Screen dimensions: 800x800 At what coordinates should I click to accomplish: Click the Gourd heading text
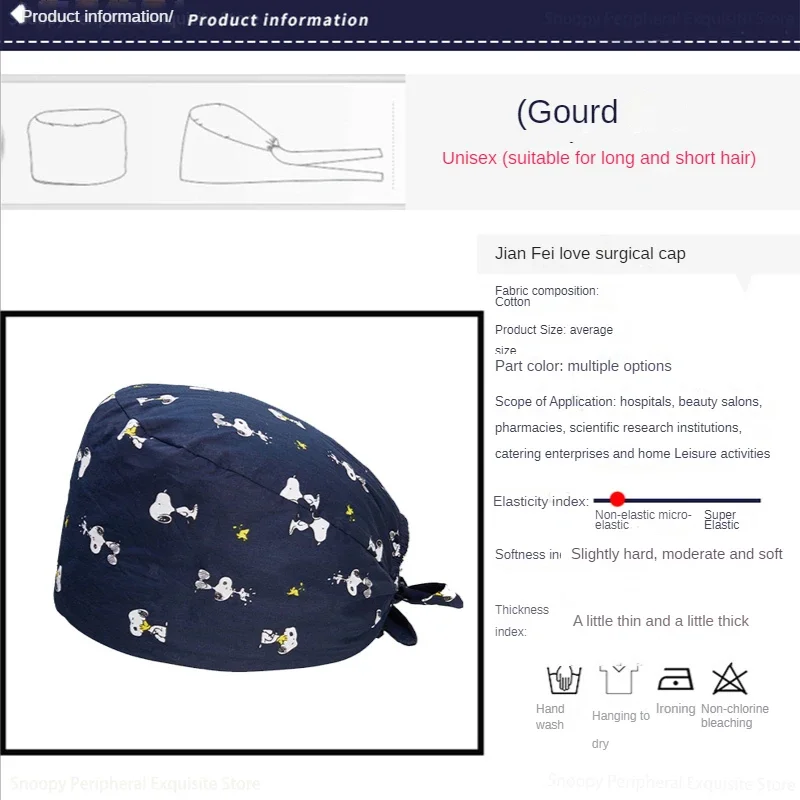567,112
